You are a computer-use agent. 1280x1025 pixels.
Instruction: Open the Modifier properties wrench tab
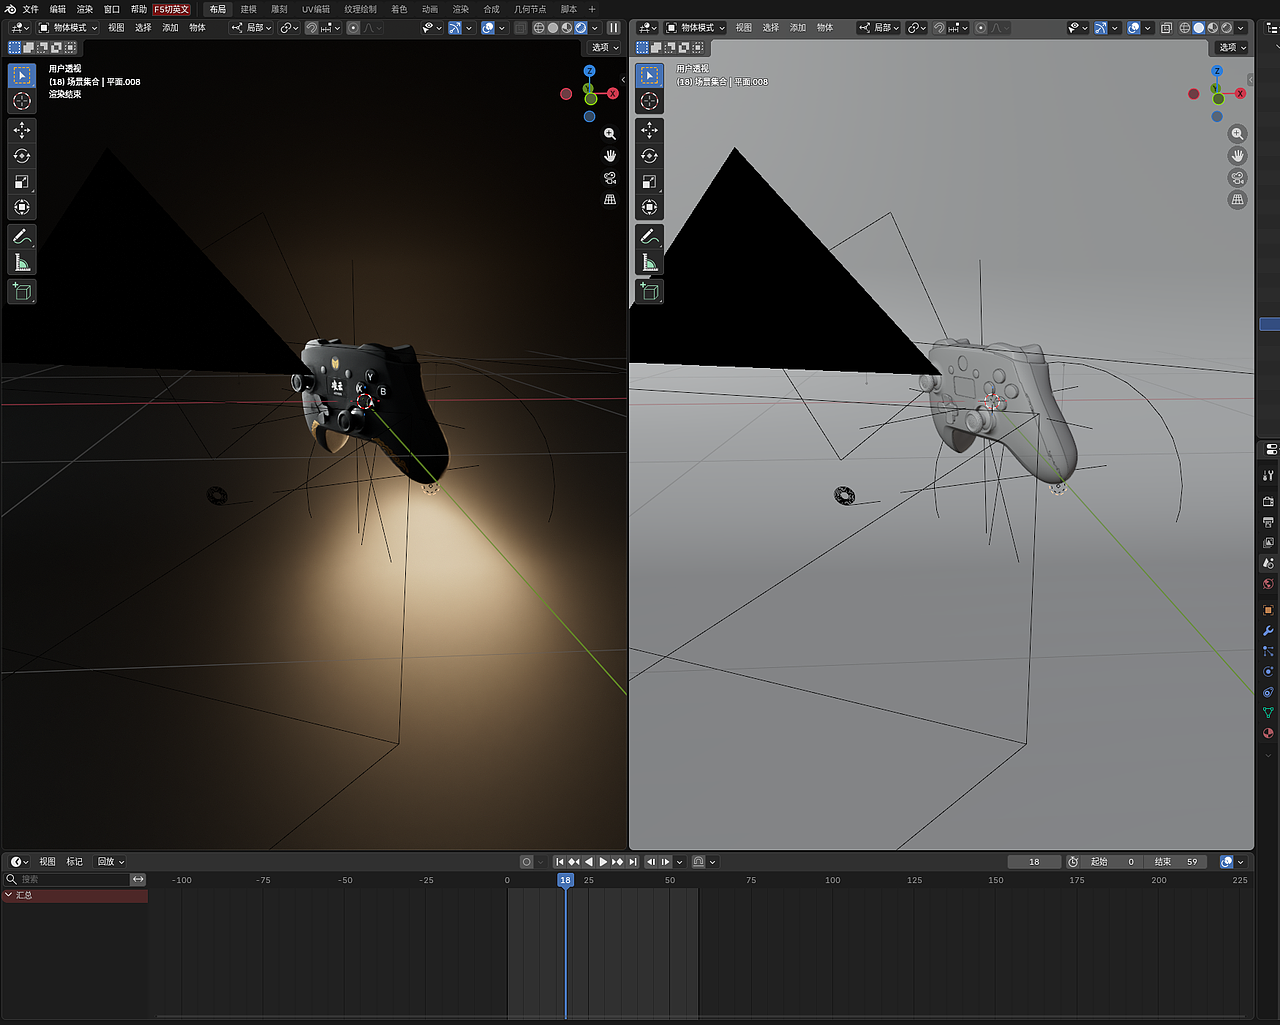pos(1268,631)
